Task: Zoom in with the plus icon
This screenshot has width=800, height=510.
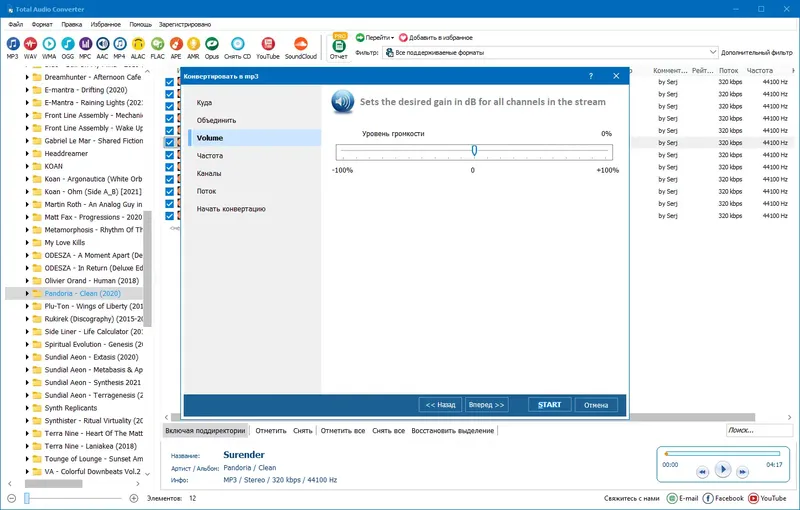Action: tap(134, 498)
